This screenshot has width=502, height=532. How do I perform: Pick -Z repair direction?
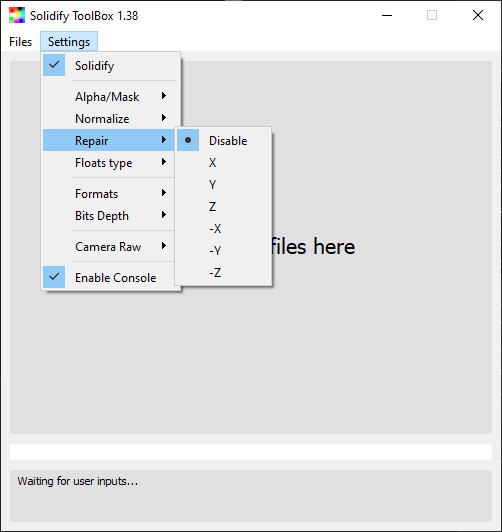(x=223, y=272)
